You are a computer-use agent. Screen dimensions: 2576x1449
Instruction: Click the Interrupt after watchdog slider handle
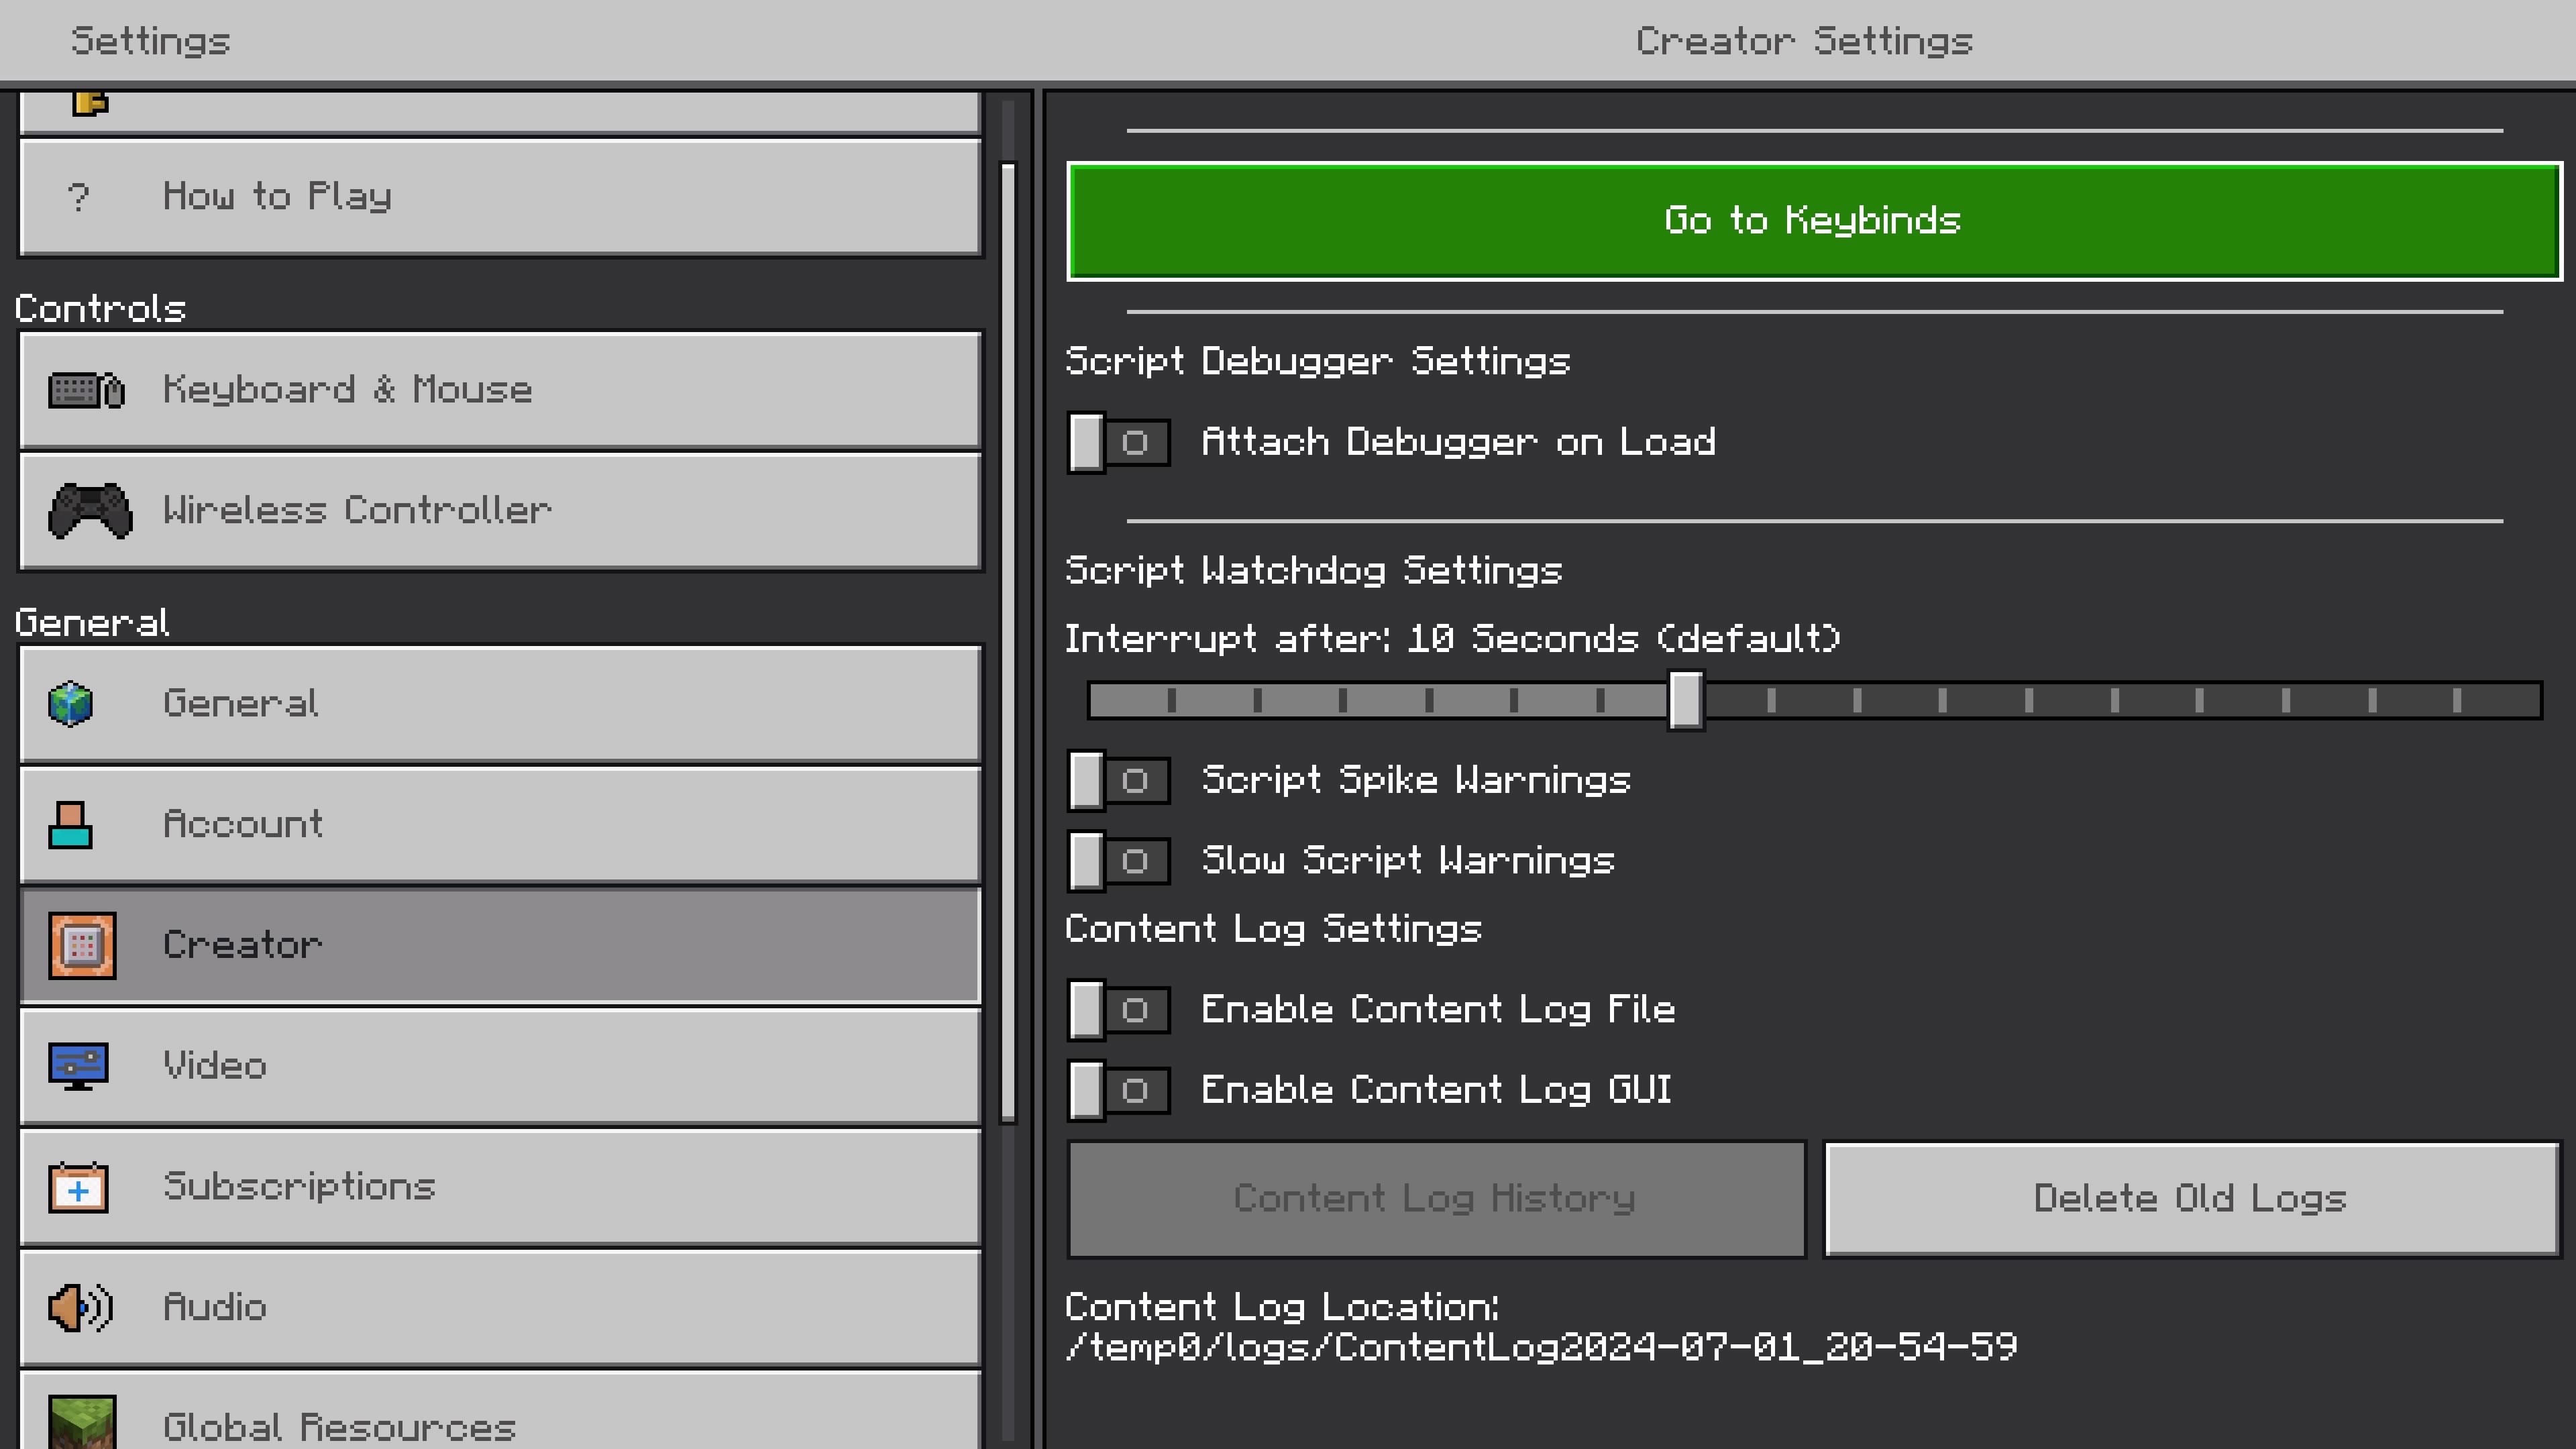tap(1685, 700)
